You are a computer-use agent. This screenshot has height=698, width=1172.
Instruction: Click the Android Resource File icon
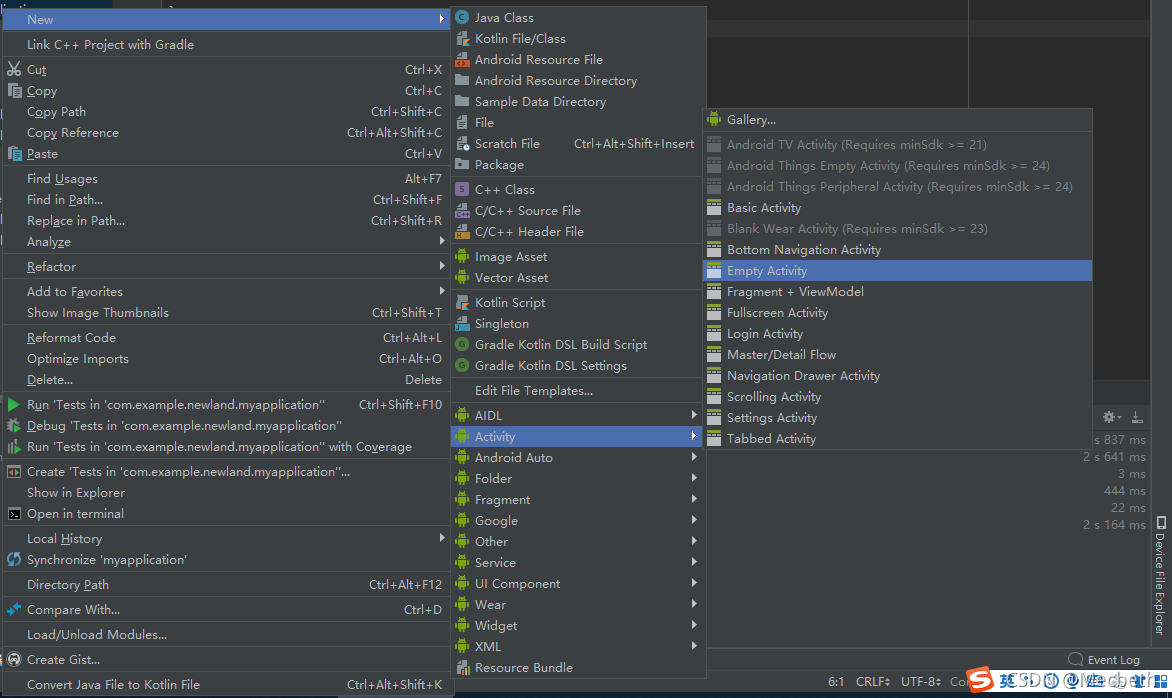pyautogui.click(x=463, y=59)
